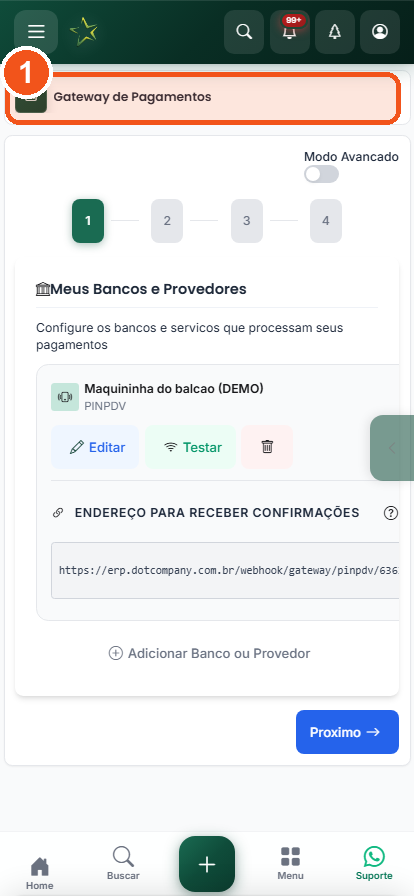This screenshot has width=414, height=896.
Task: Go to wizard step 2
Action: click(167, 221)
